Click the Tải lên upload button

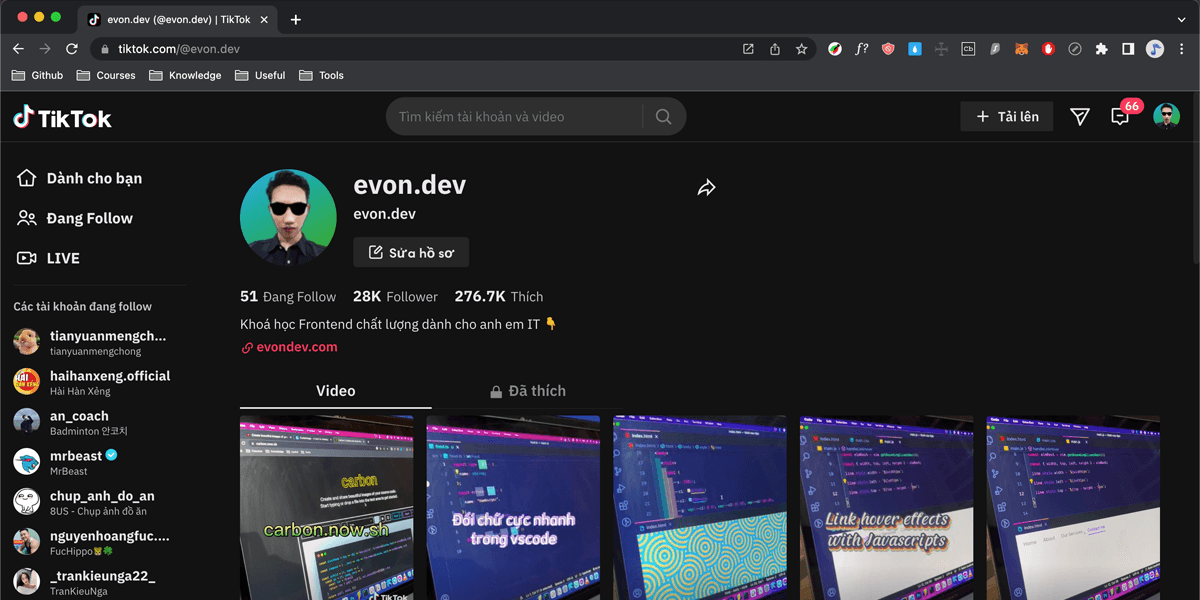tap(1007, 117)
